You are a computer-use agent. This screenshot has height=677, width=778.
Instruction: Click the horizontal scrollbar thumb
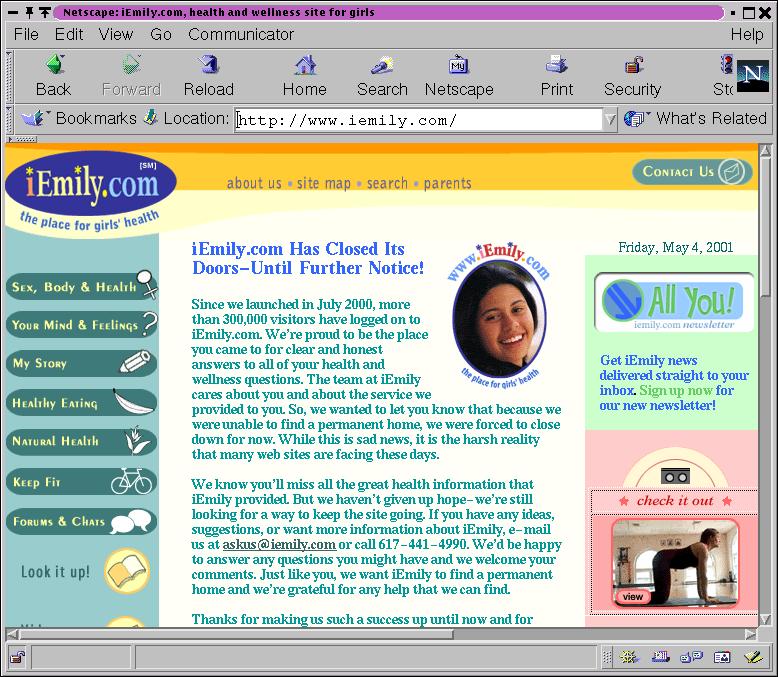point(236,634)
